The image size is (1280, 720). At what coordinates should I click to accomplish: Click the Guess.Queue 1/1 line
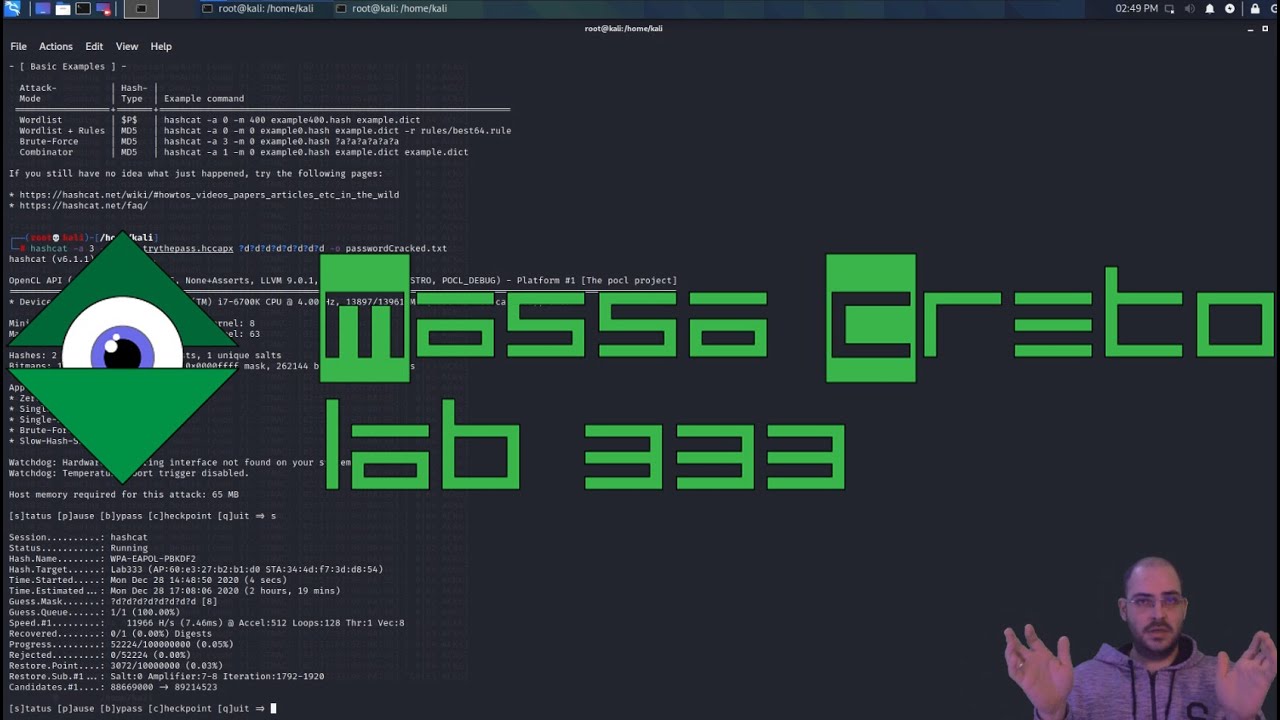point(92,613)
